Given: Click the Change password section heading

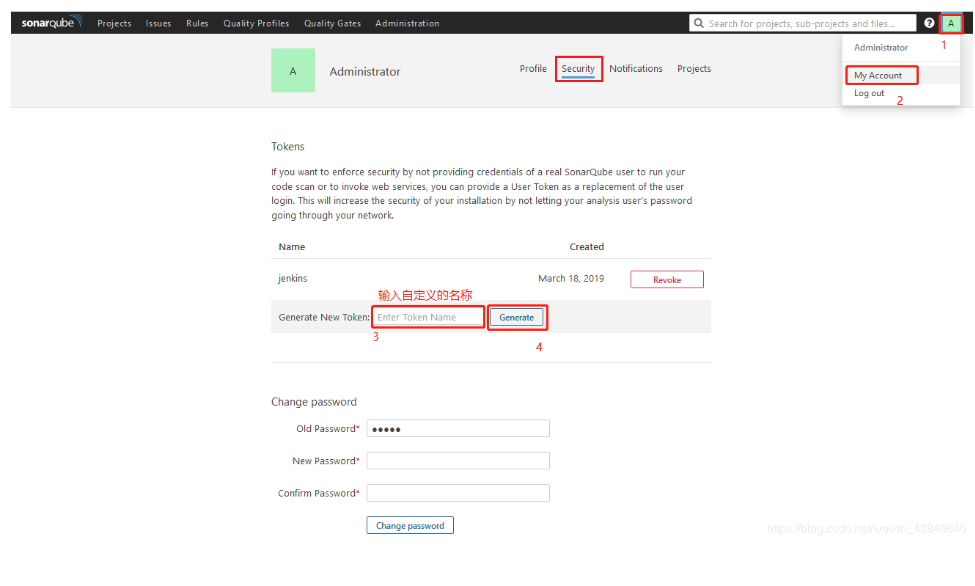Looking at the screenshot, I should (314, 402).
